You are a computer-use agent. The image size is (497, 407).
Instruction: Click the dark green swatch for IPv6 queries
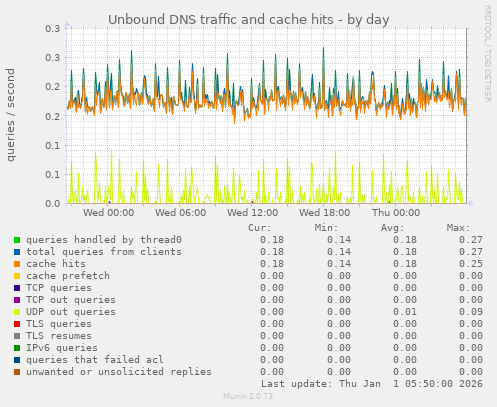pyautogui.click(x=17, y=348)
